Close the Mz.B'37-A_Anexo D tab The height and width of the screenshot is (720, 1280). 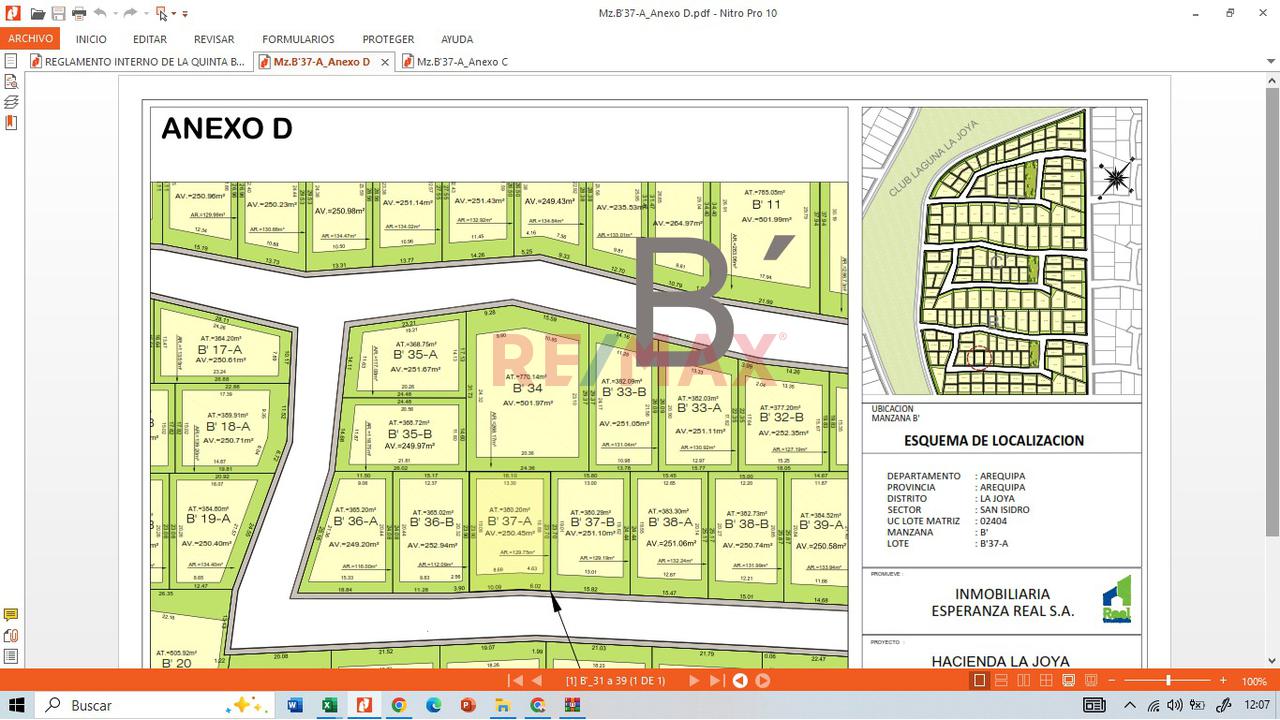tap(385, 62)
